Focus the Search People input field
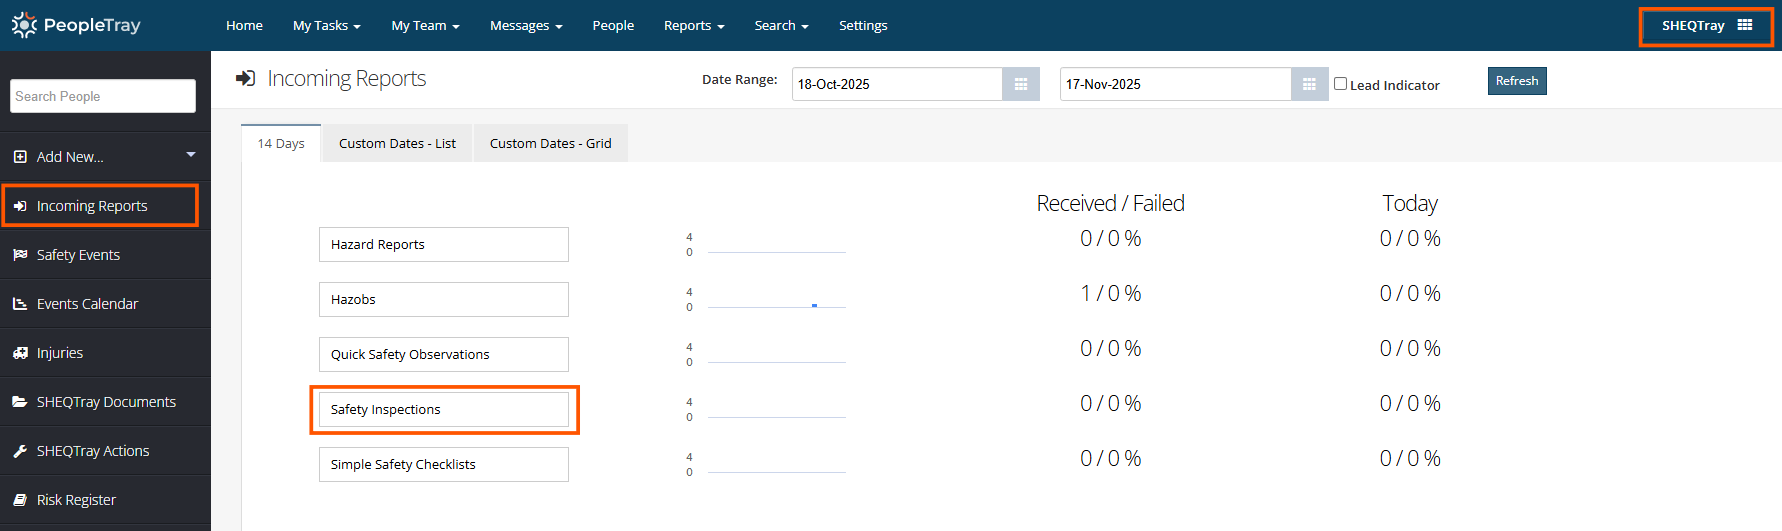This screenshot has width=1782, height=531. click(103, 96)
